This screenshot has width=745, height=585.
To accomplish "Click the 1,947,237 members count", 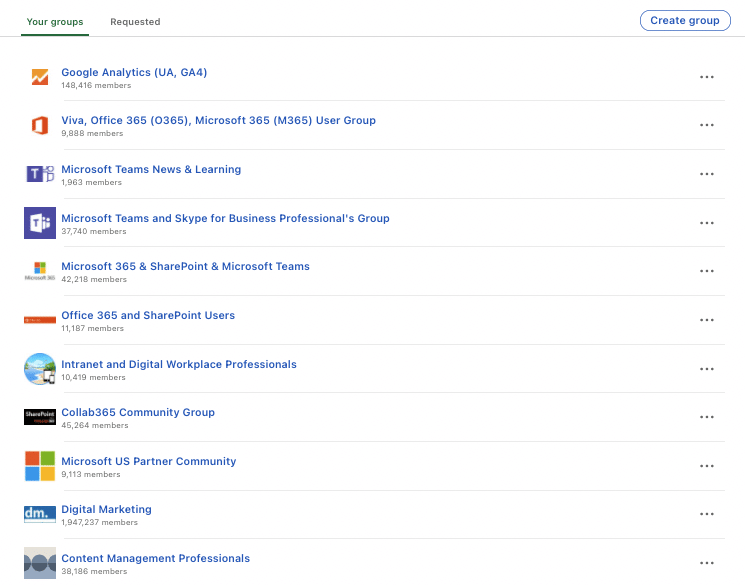I will coord(99,522).
